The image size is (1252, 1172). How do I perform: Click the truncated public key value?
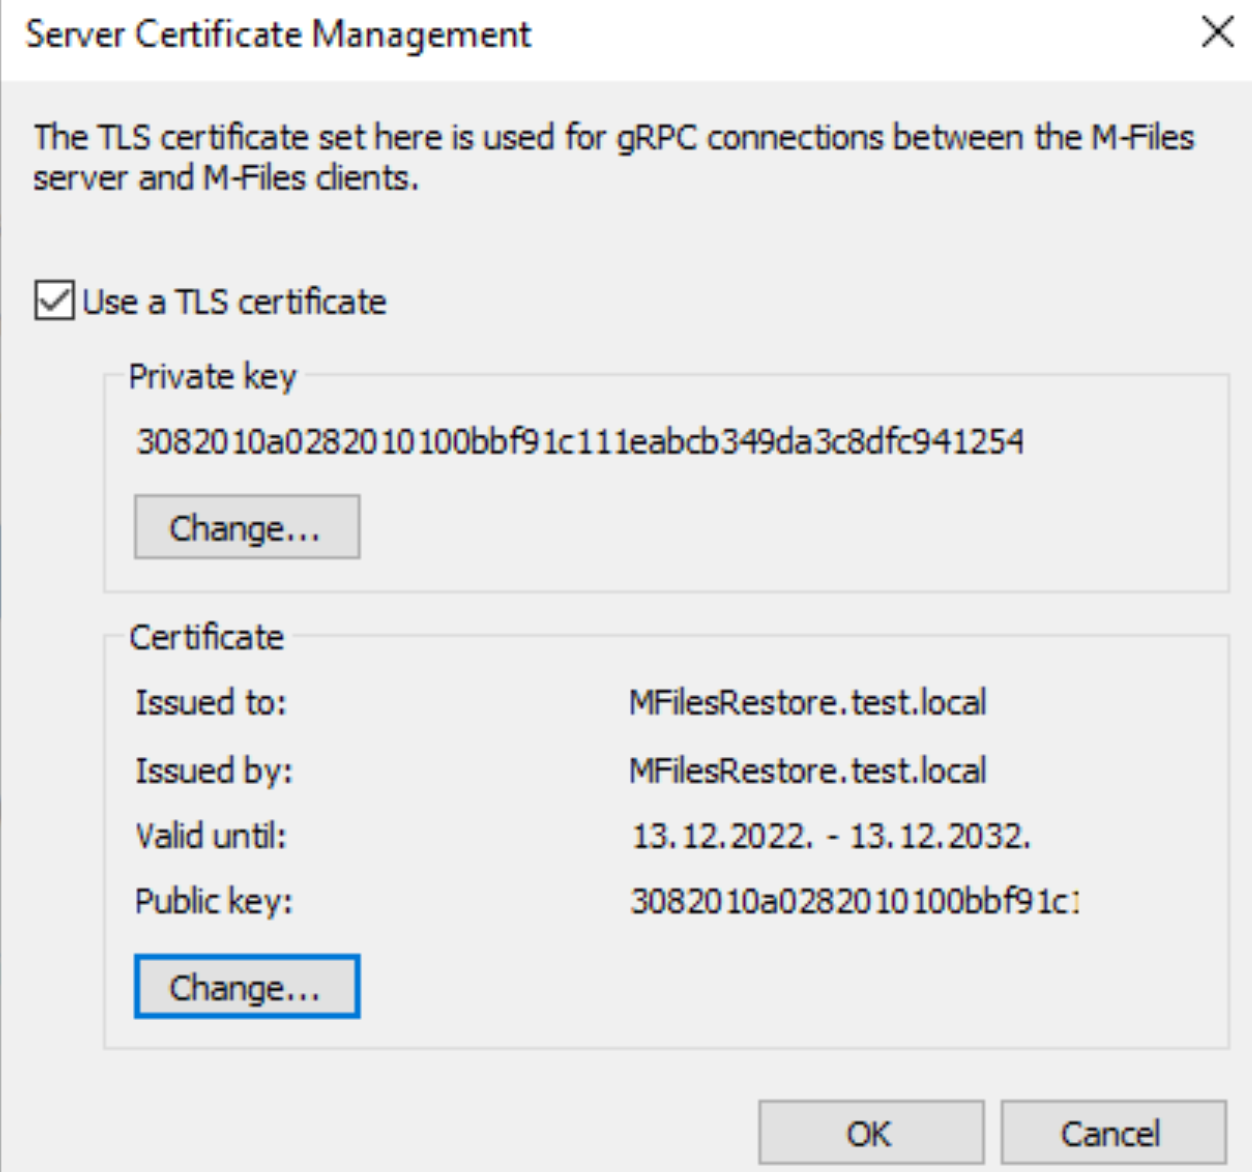pyautogui.click(x=855, y=901)
